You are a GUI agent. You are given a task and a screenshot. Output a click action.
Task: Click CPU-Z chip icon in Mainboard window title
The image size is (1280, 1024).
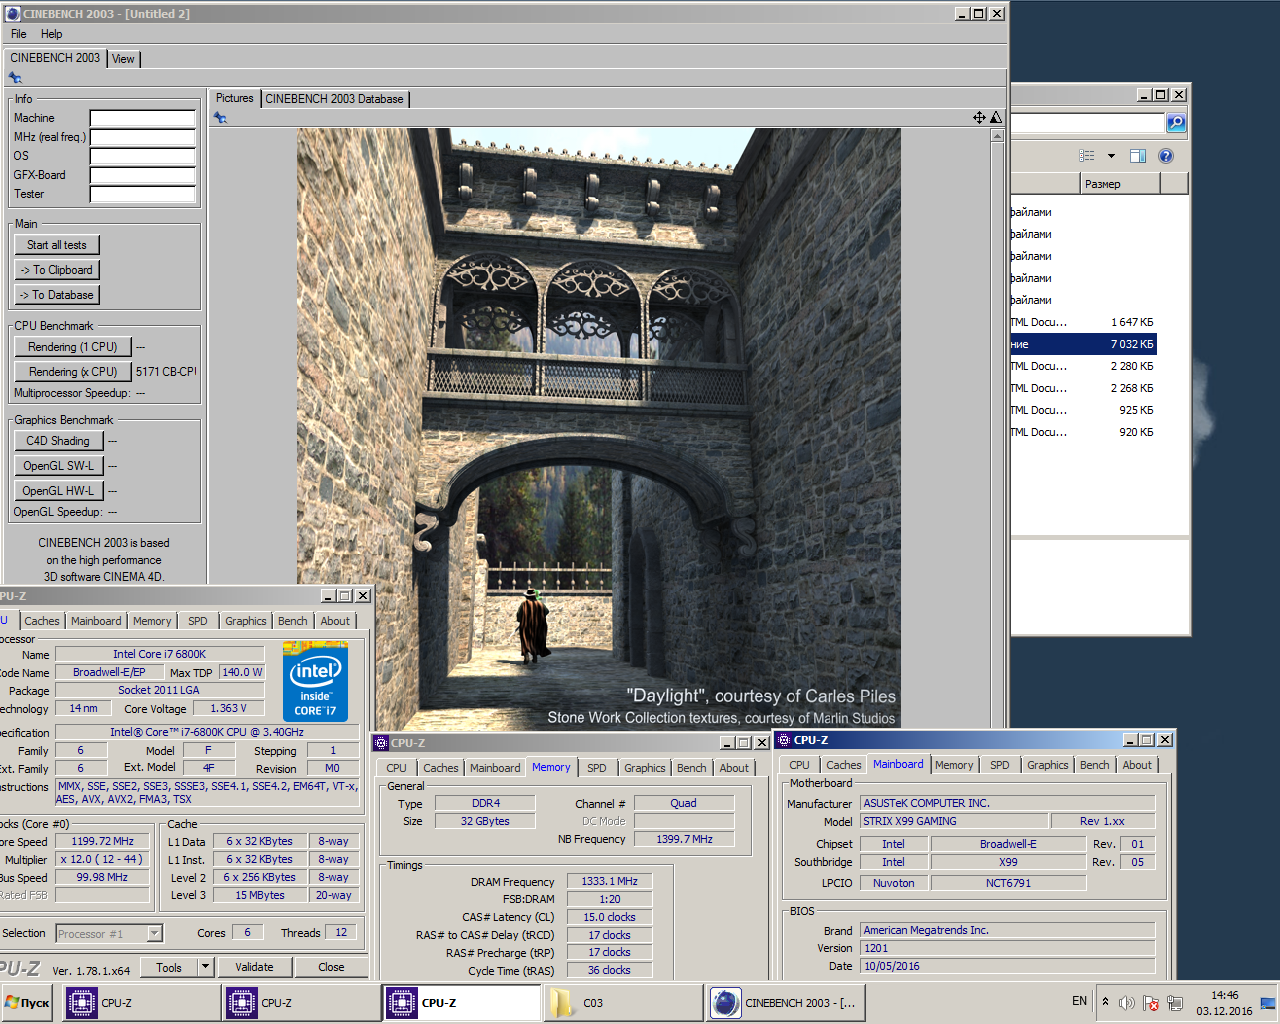pyautogui.click(x=784, y=740)
